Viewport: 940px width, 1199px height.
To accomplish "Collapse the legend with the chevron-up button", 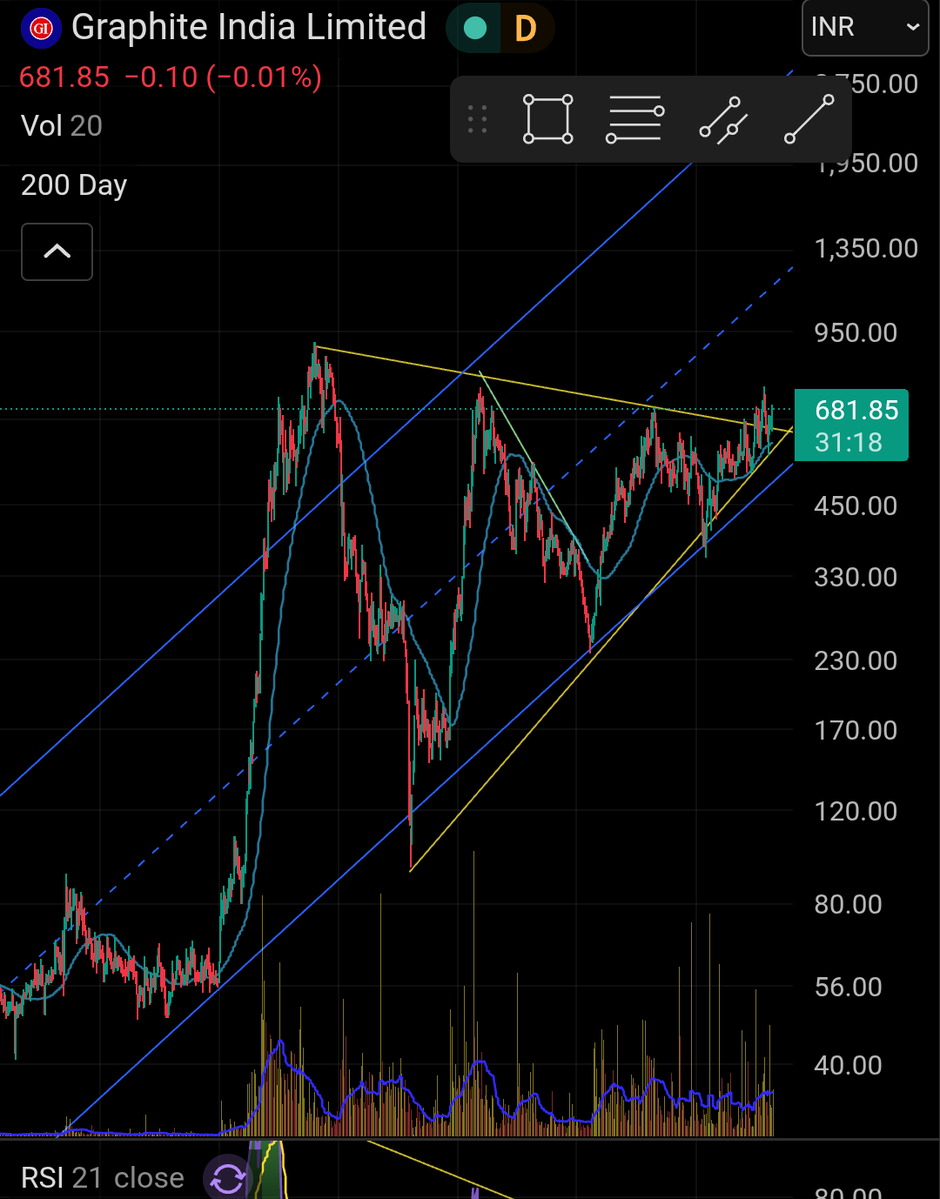I will (x=56, y=252).
